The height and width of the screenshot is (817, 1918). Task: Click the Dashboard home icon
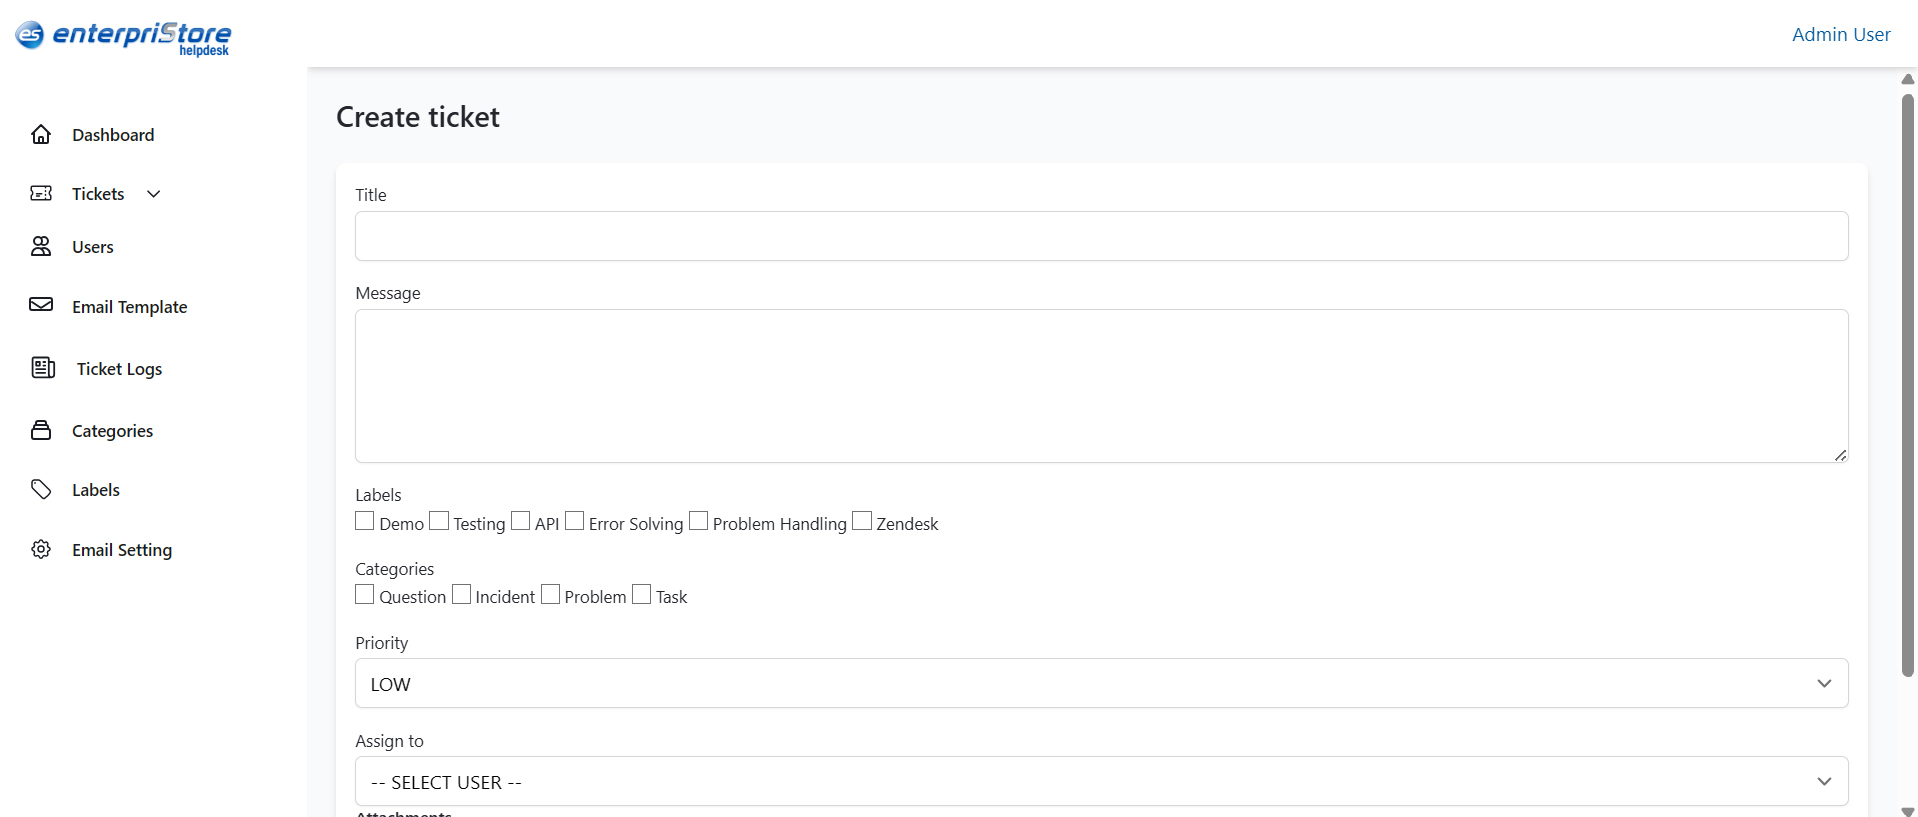click(x=41, y=135)
